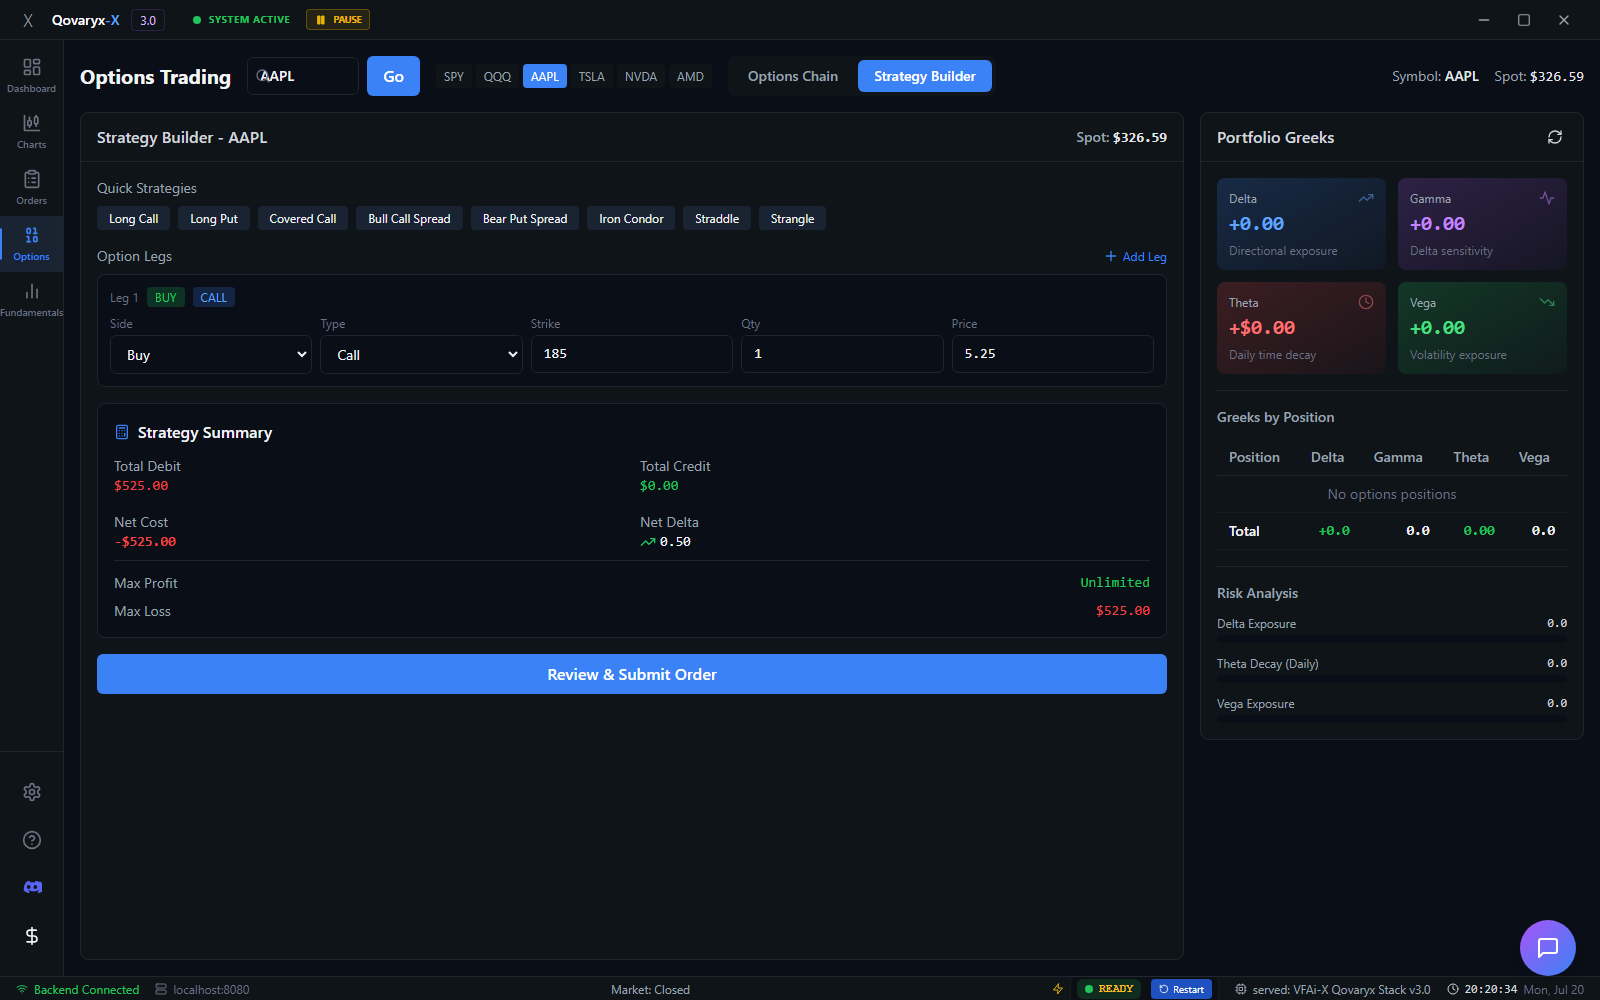The height and width of the screenshot is (1000, 1600).
Task: Apply the Strangle quick strategy
Action: pos(792,218)
